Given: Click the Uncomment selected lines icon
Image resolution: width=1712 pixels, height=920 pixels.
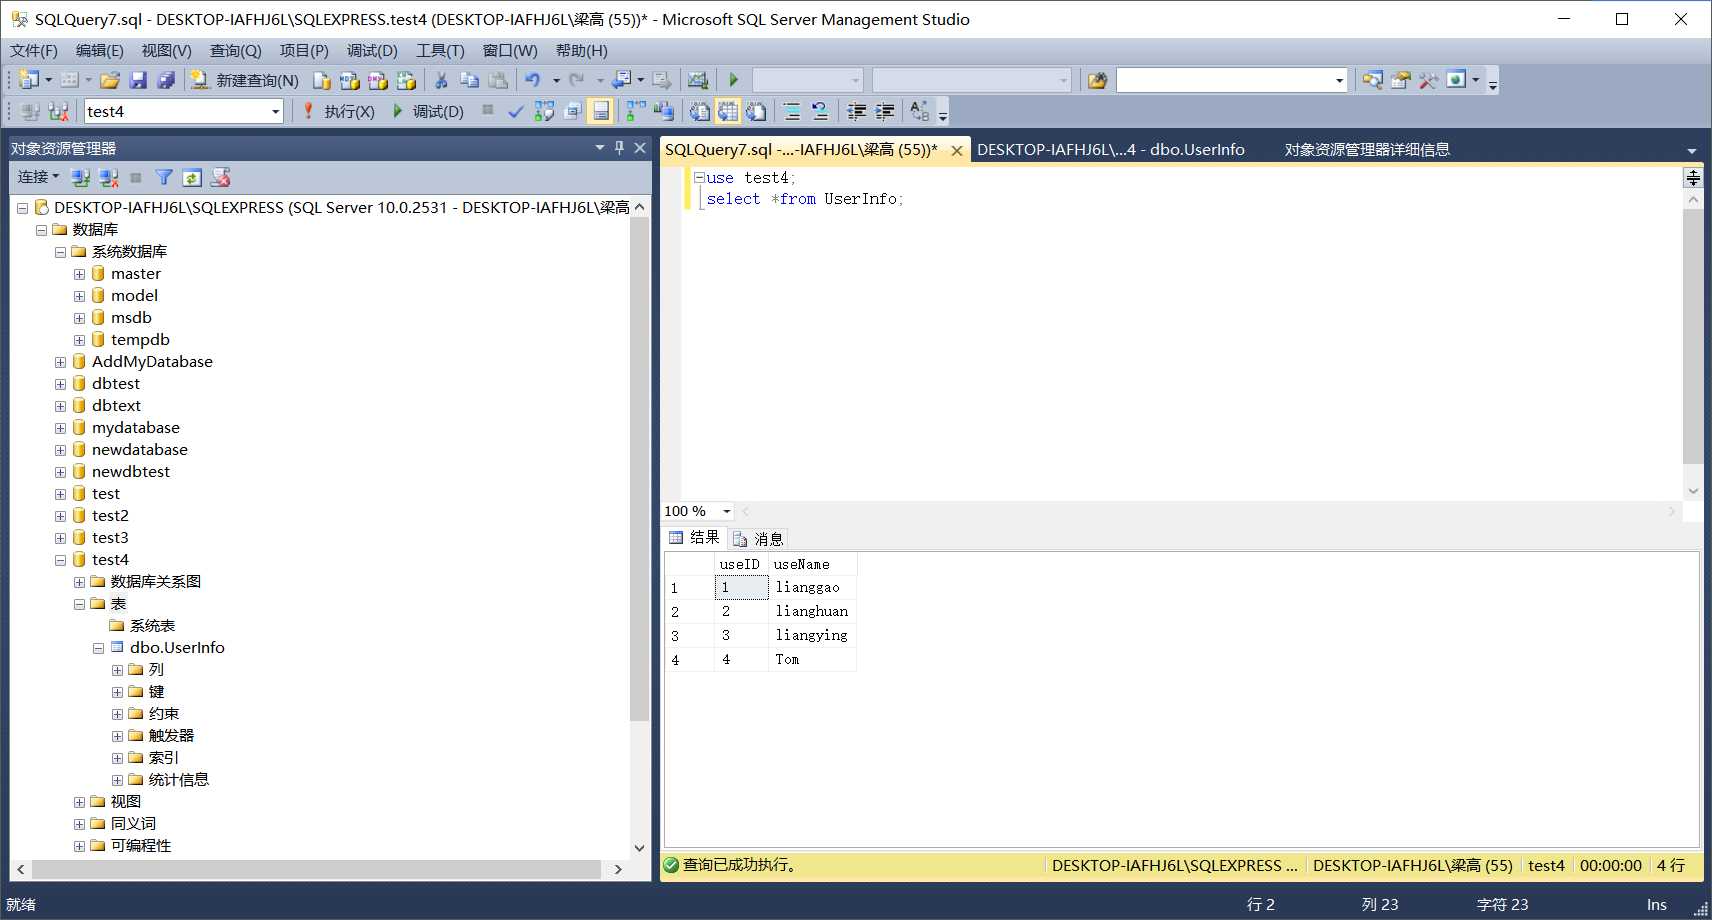Looking at the screenshot, I should click(x=819, y=111).
